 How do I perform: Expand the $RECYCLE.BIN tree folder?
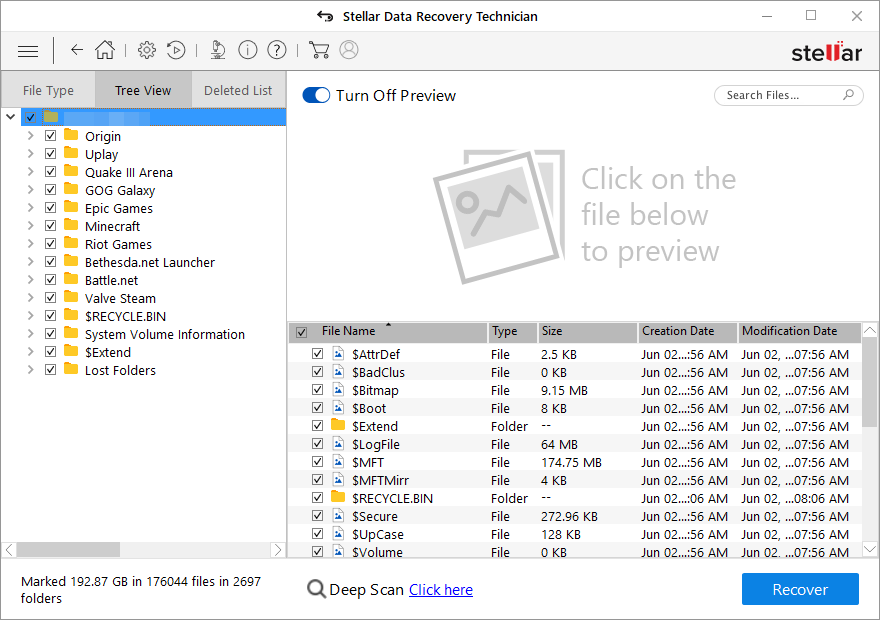tap(30, 315)
